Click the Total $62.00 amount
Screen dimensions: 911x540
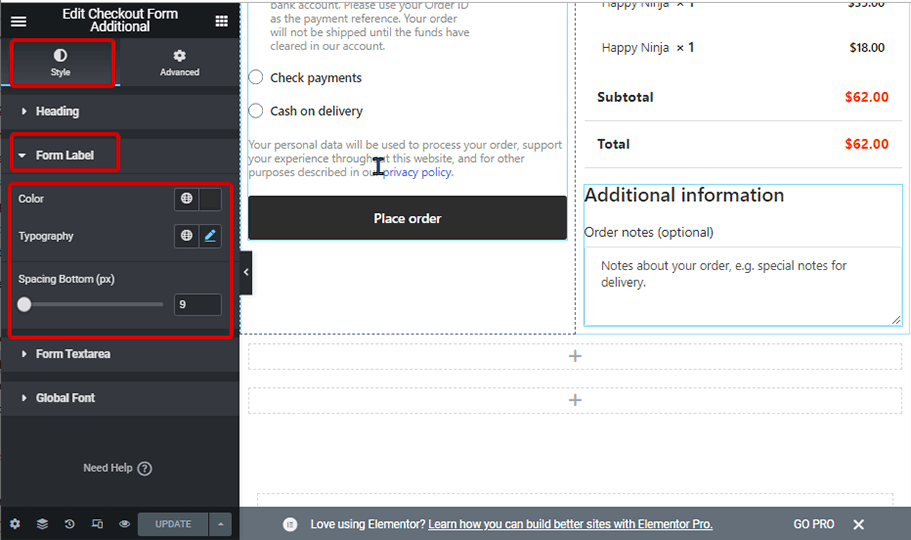pos(866,144)
